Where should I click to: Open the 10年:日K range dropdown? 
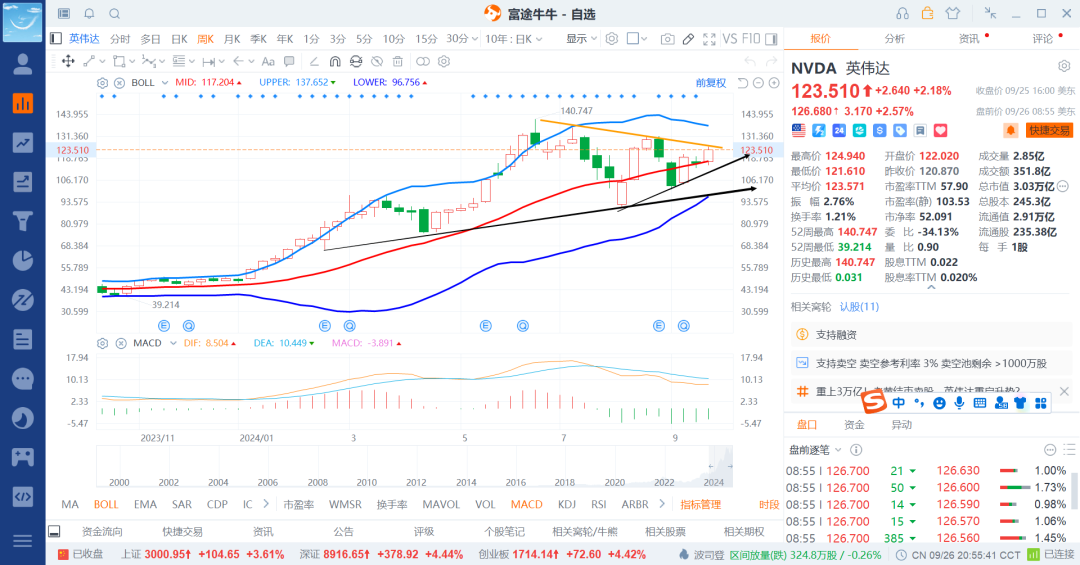pyautogui.click(x=513, y=39)
